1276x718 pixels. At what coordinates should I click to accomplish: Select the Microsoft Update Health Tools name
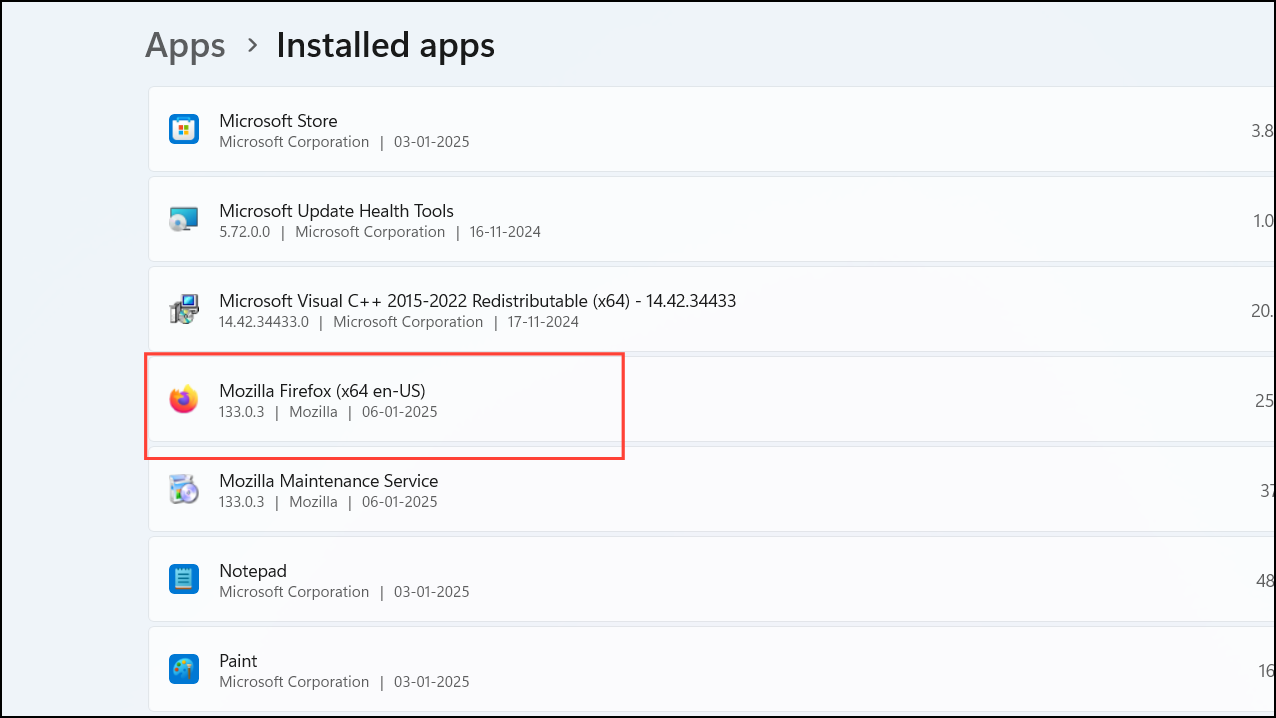tap(336, 211)
